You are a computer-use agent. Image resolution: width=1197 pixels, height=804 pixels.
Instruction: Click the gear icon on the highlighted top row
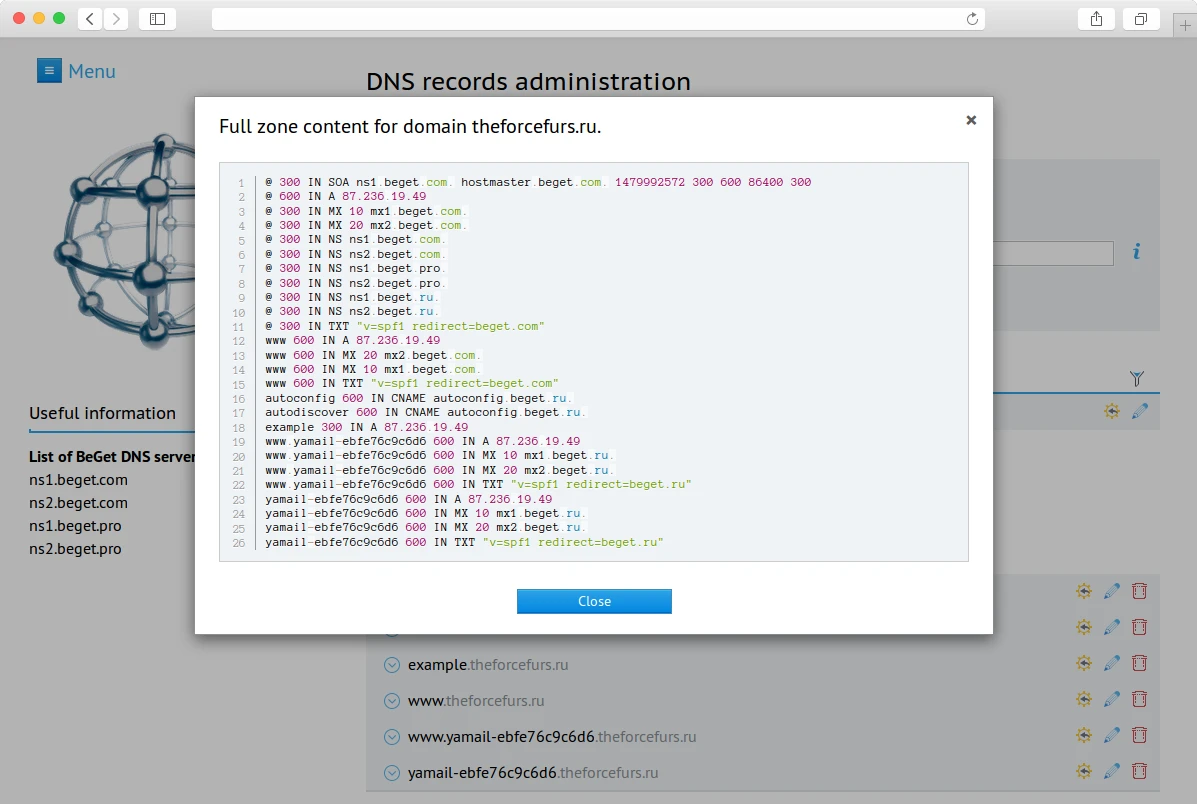1111,411
